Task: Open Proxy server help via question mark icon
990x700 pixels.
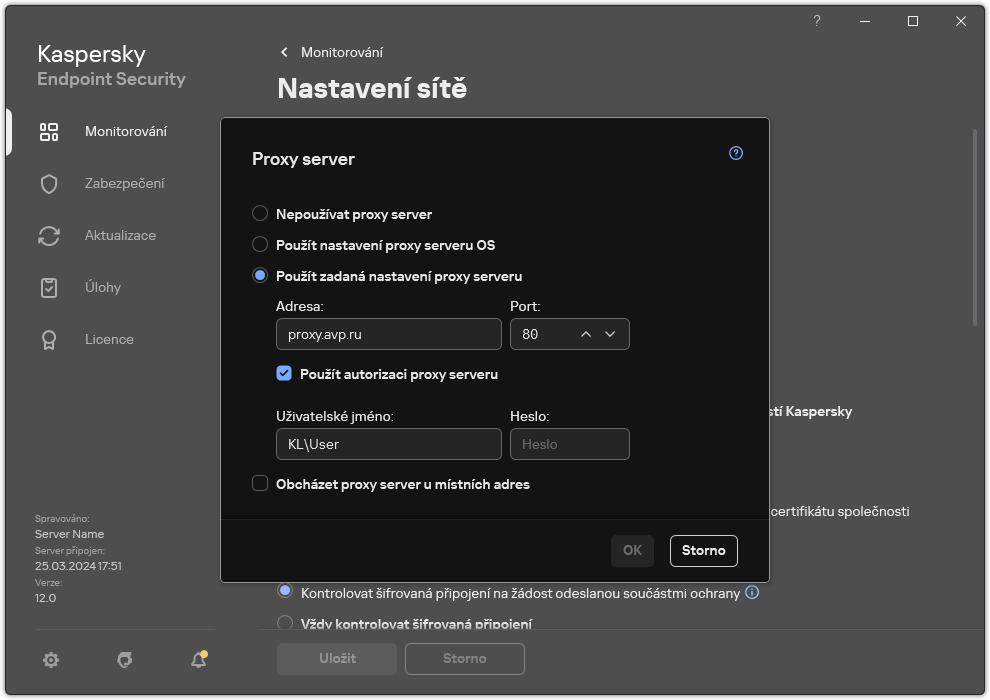Action: [x=735, y=153]
